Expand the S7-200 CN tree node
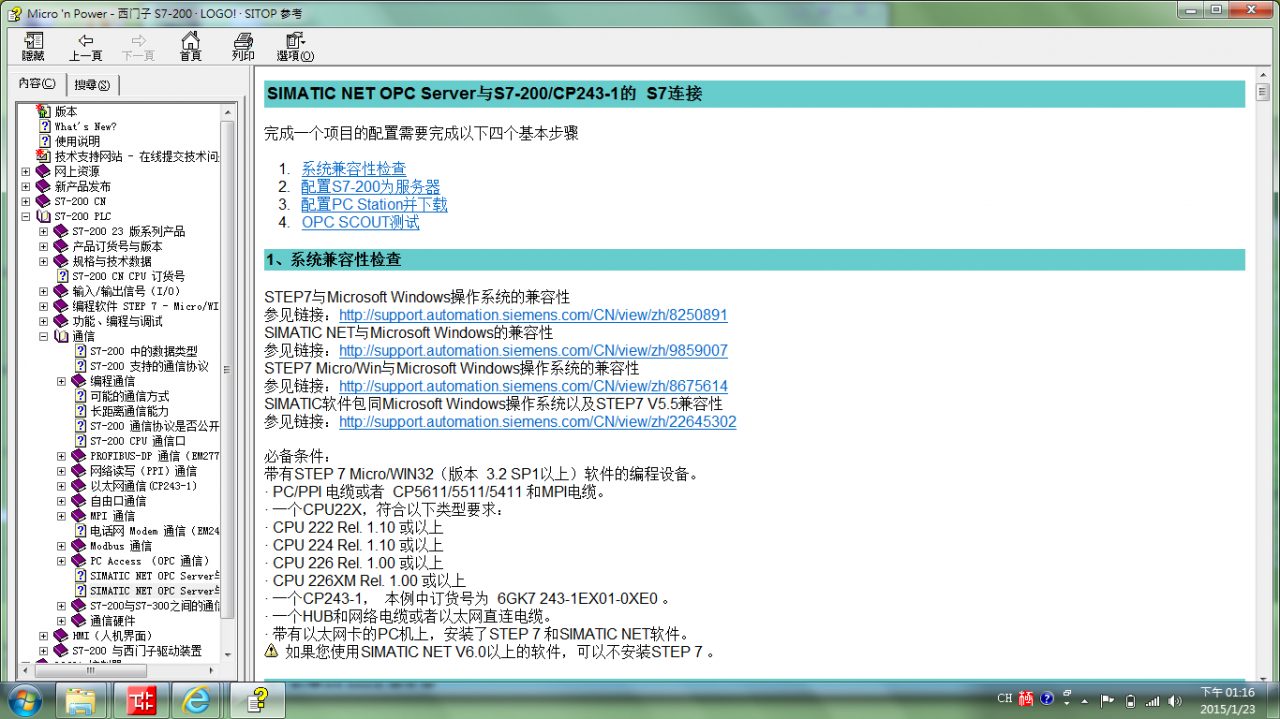Screen dimensions: 1280x719 (x=26, y=201)
